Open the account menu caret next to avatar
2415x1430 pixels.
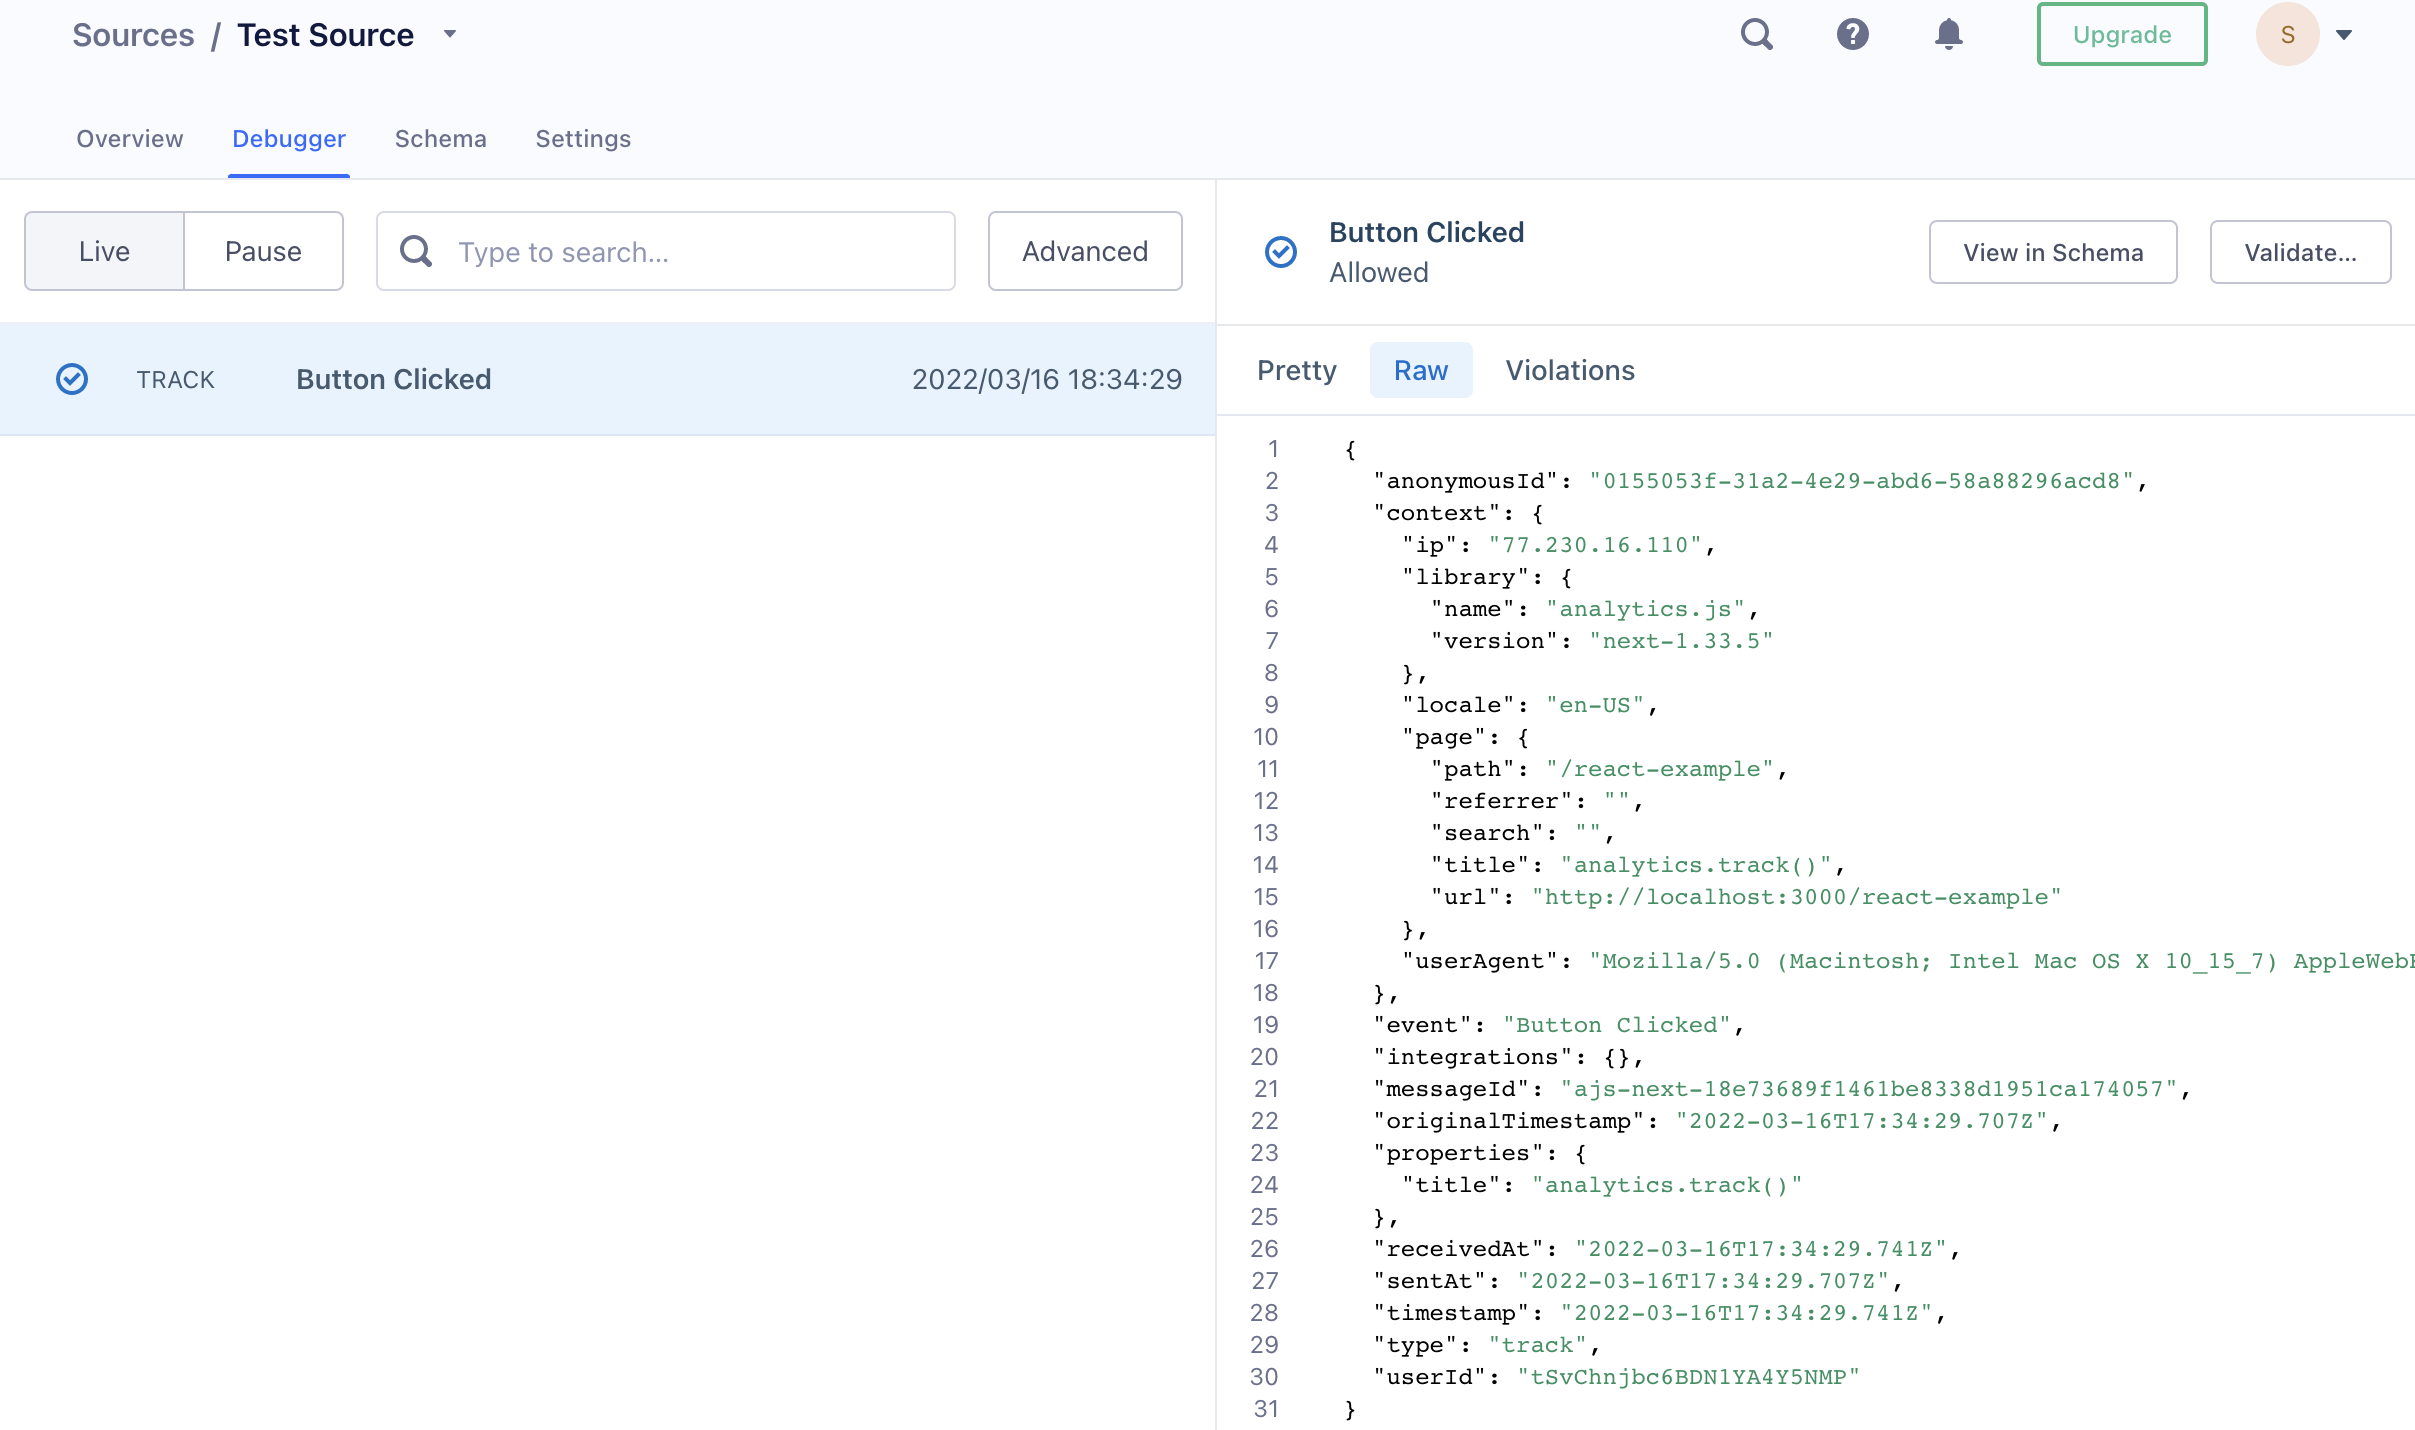(2344, 35)
